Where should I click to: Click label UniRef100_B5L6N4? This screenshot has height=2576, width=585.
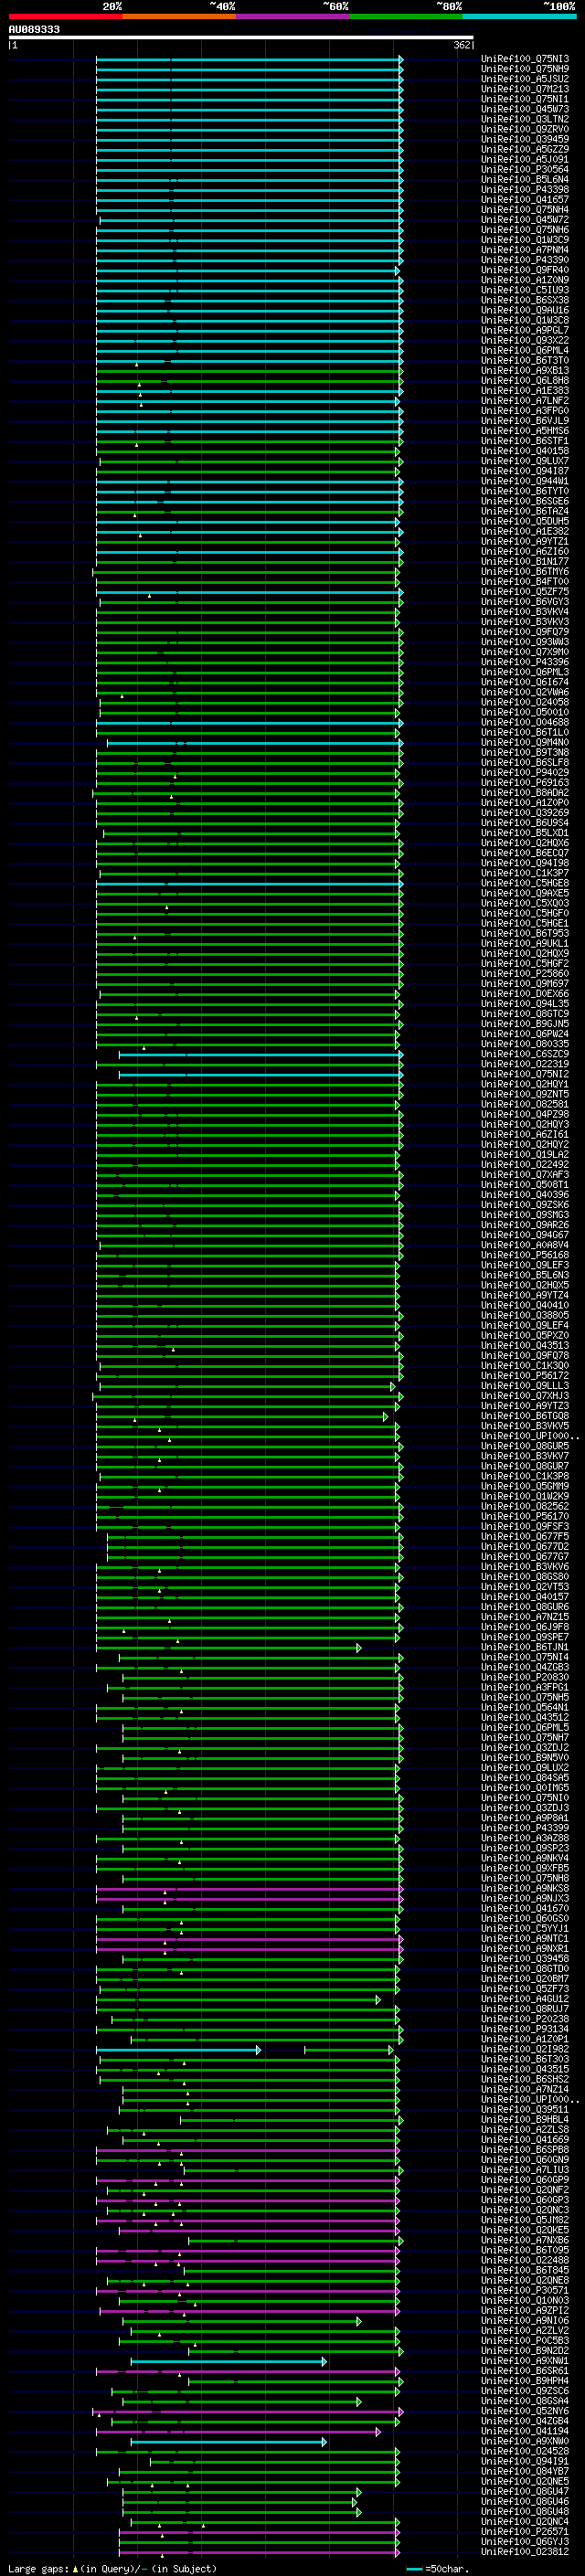point(525,179)
